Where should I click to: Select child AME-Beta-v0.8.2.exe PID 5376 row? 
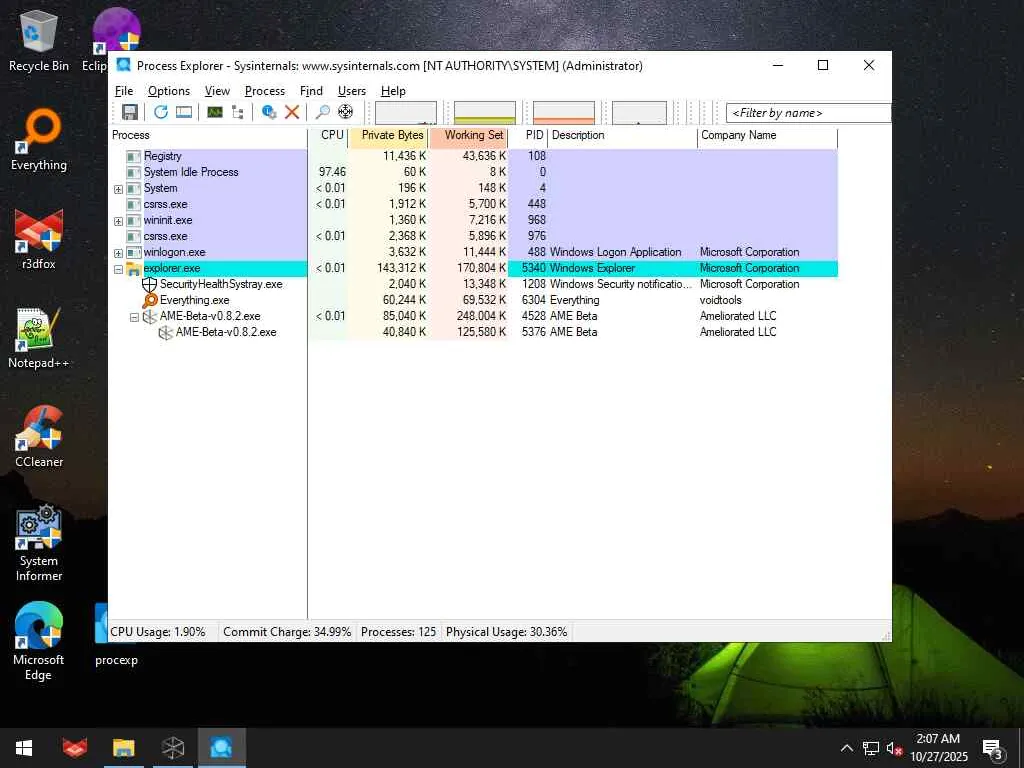(x=473, y=332)
